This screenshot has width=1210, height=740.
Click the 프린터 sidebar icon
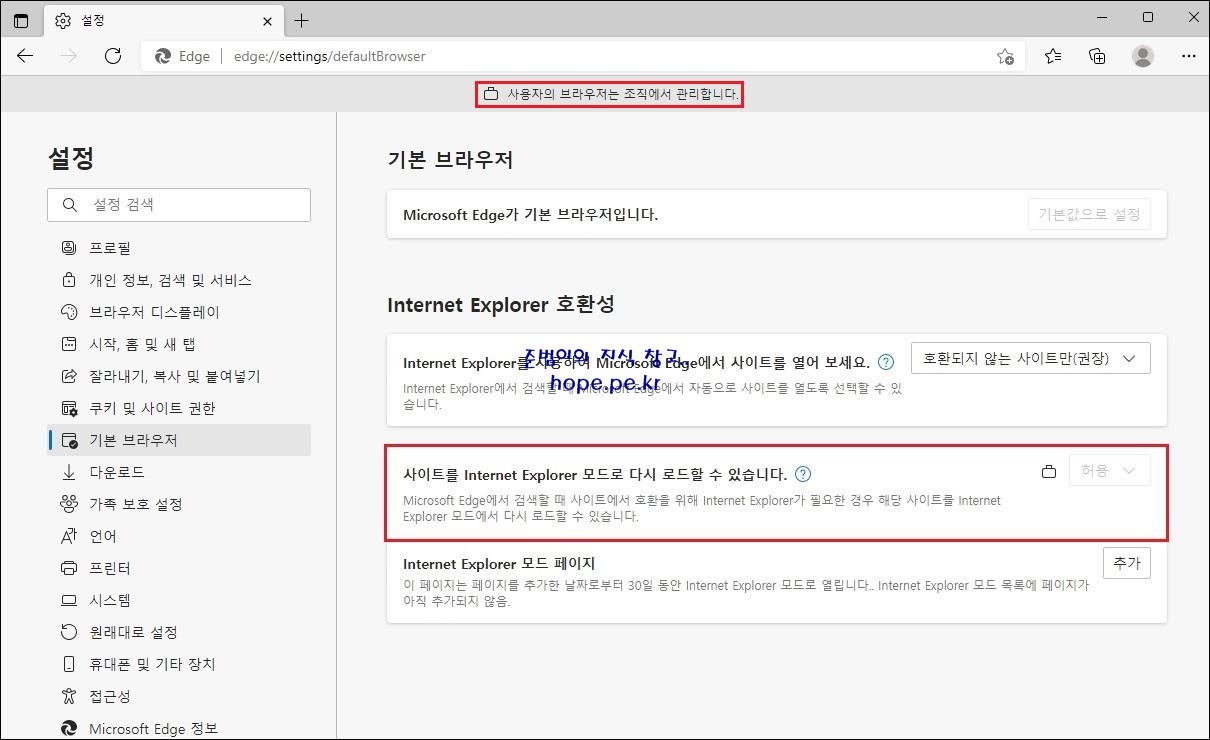pyautogui.click(x=69, y=568)
